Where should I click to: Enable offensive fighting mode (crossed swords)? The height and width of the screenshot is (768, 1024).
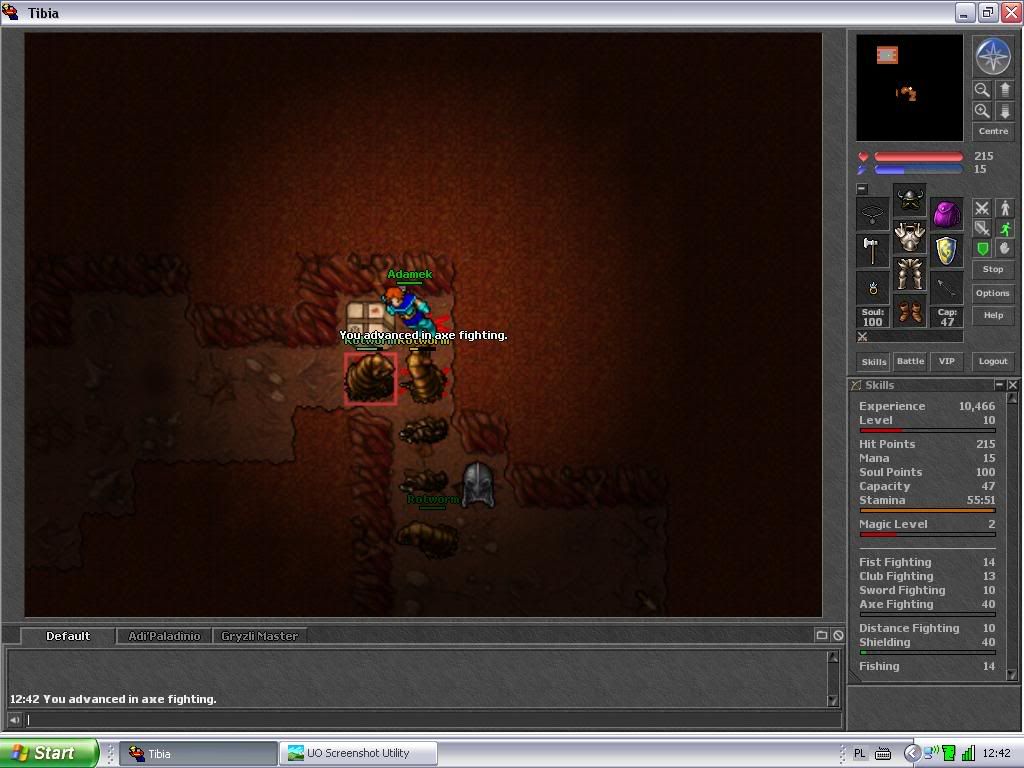coord(982,208)
